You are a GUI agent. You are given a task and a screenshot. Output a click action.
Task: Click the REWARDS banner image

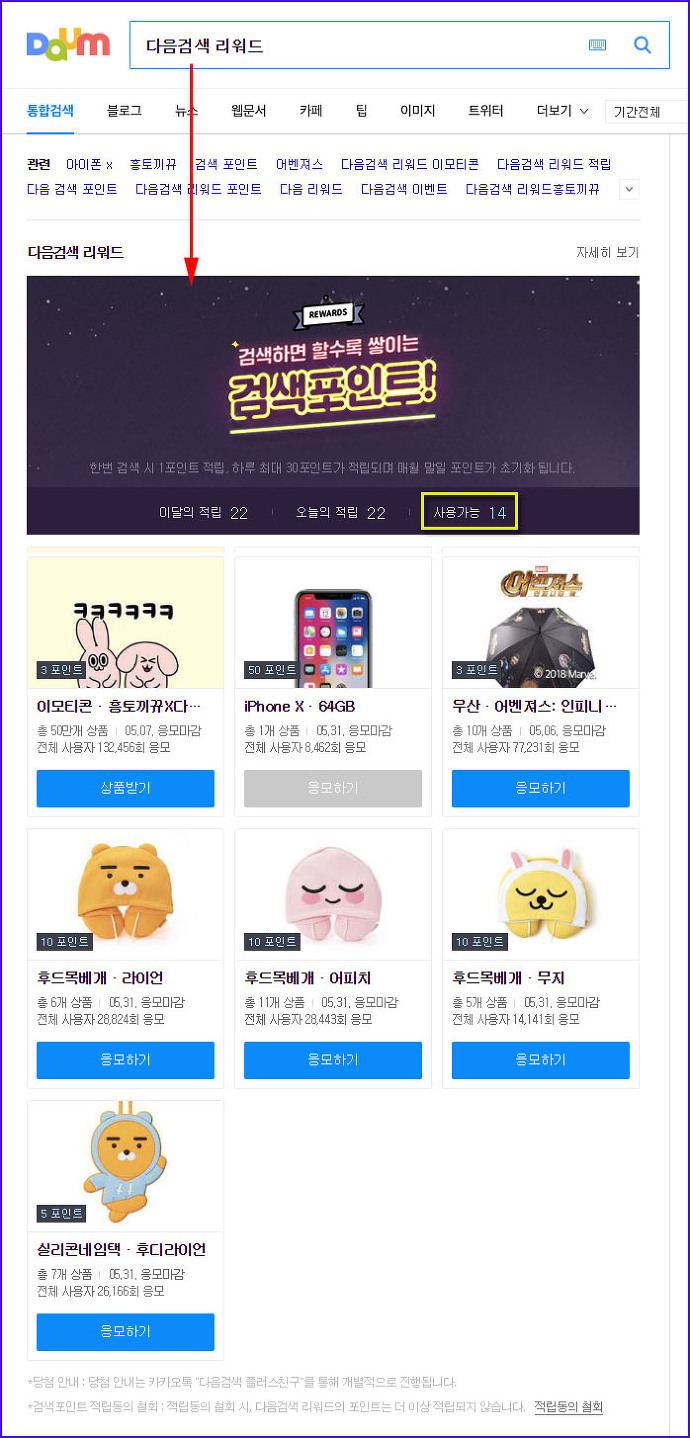point(333,382)
